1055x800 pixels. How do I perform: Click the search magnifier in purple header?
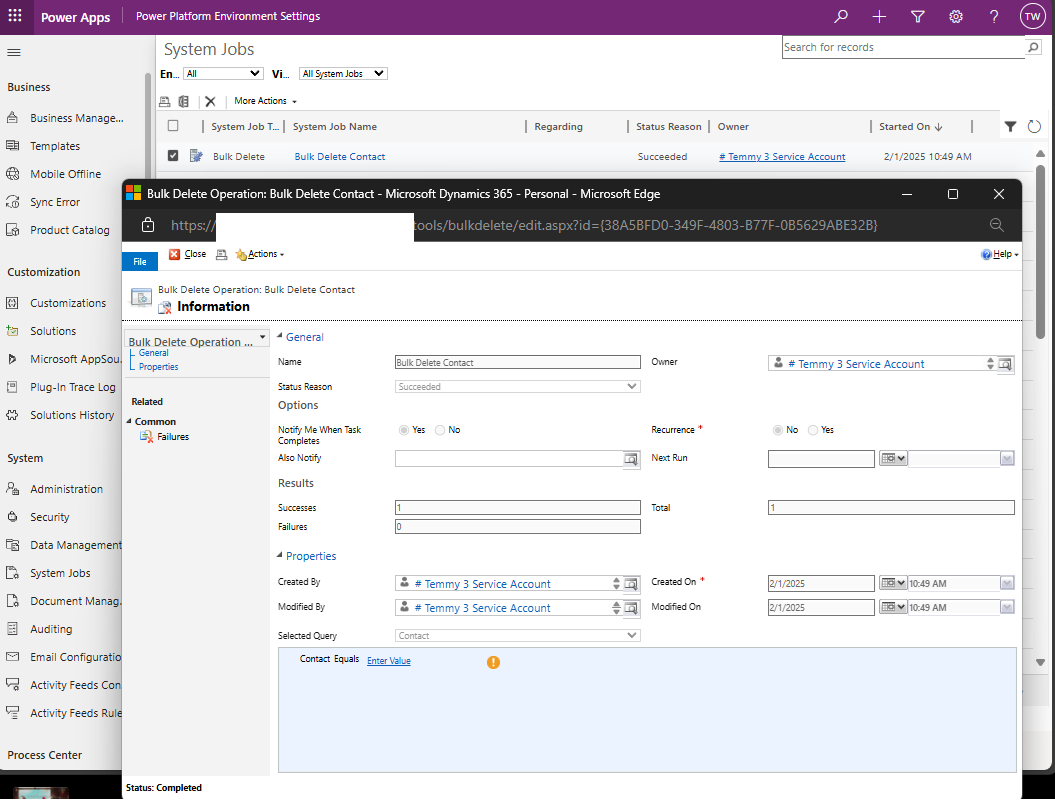pos(840,16)
